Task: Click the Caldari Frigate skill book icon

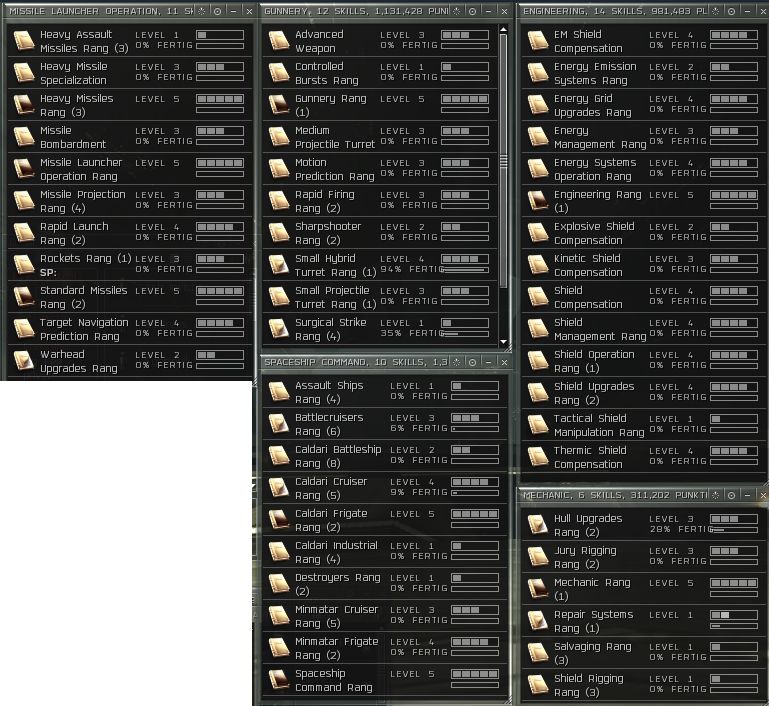Action: pos(279,520)
